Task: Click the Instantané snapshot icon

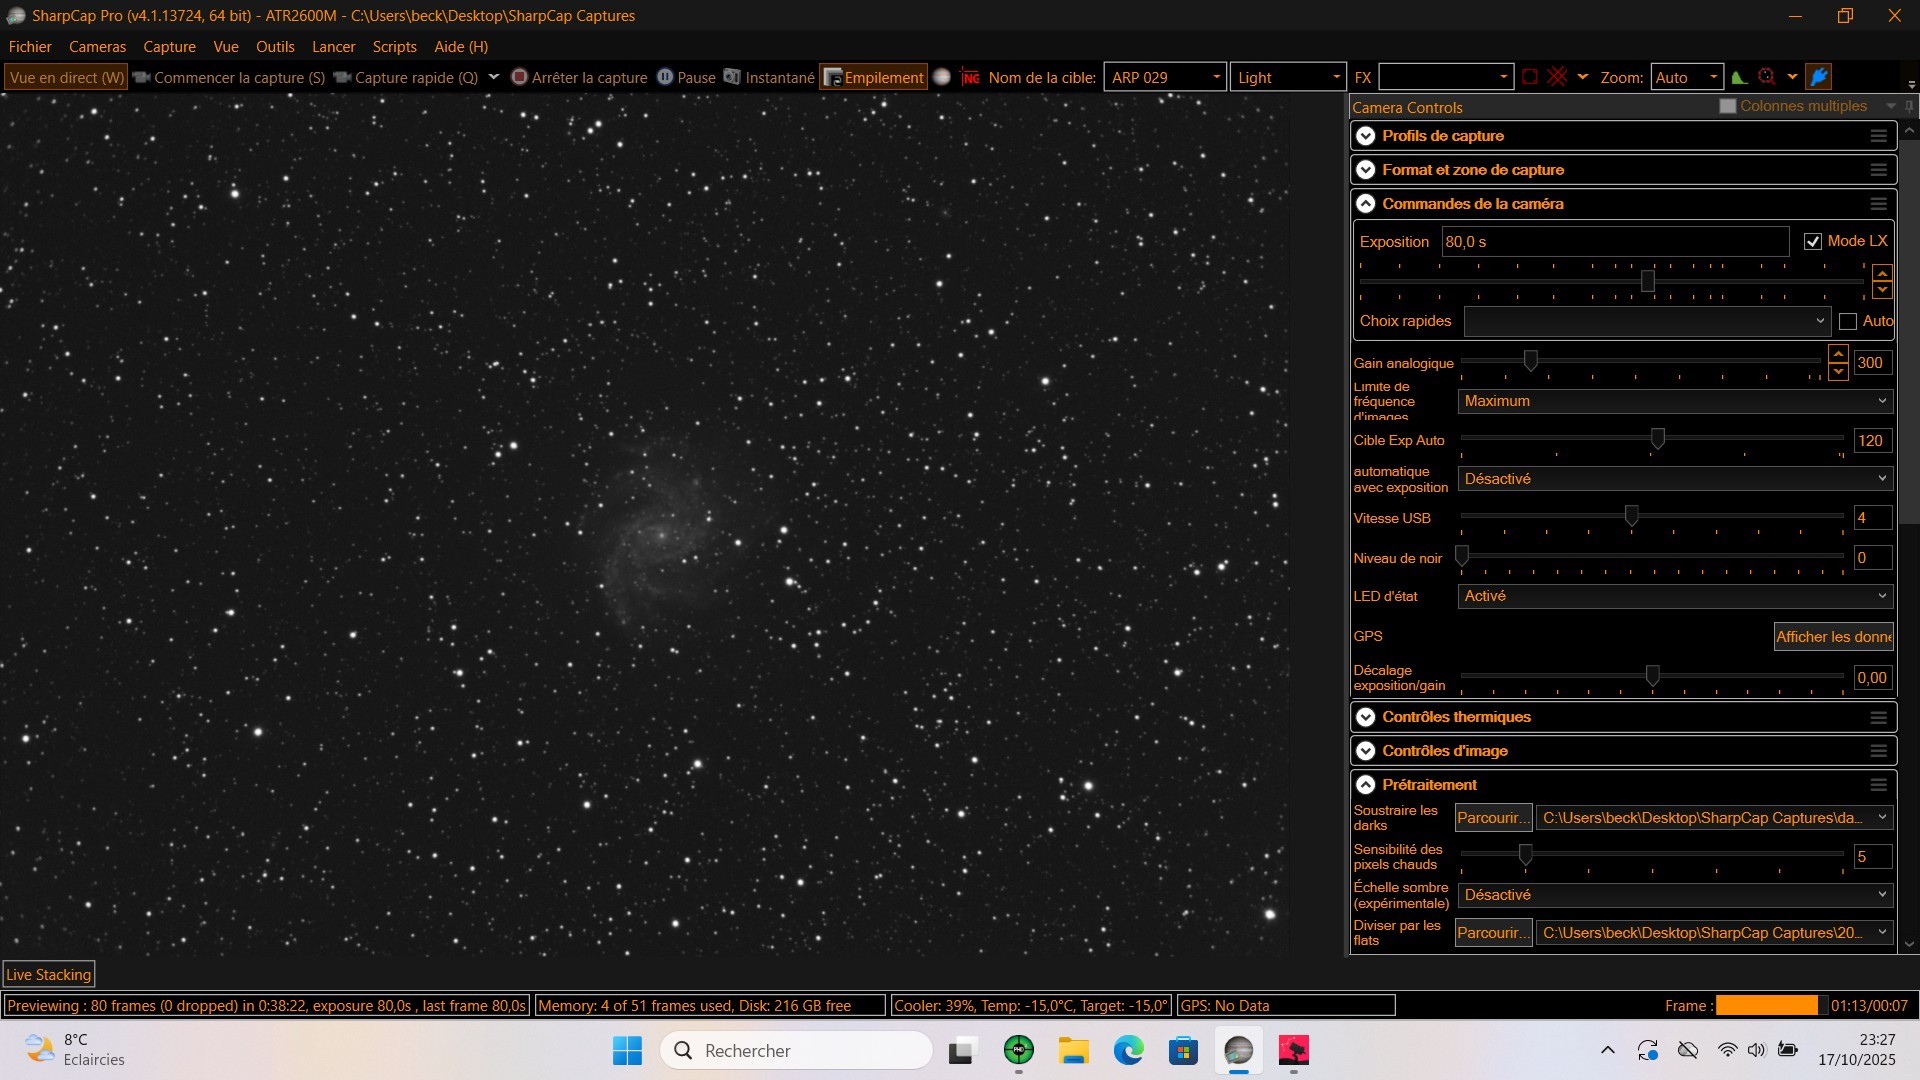Action: click(x=732, y=77)
